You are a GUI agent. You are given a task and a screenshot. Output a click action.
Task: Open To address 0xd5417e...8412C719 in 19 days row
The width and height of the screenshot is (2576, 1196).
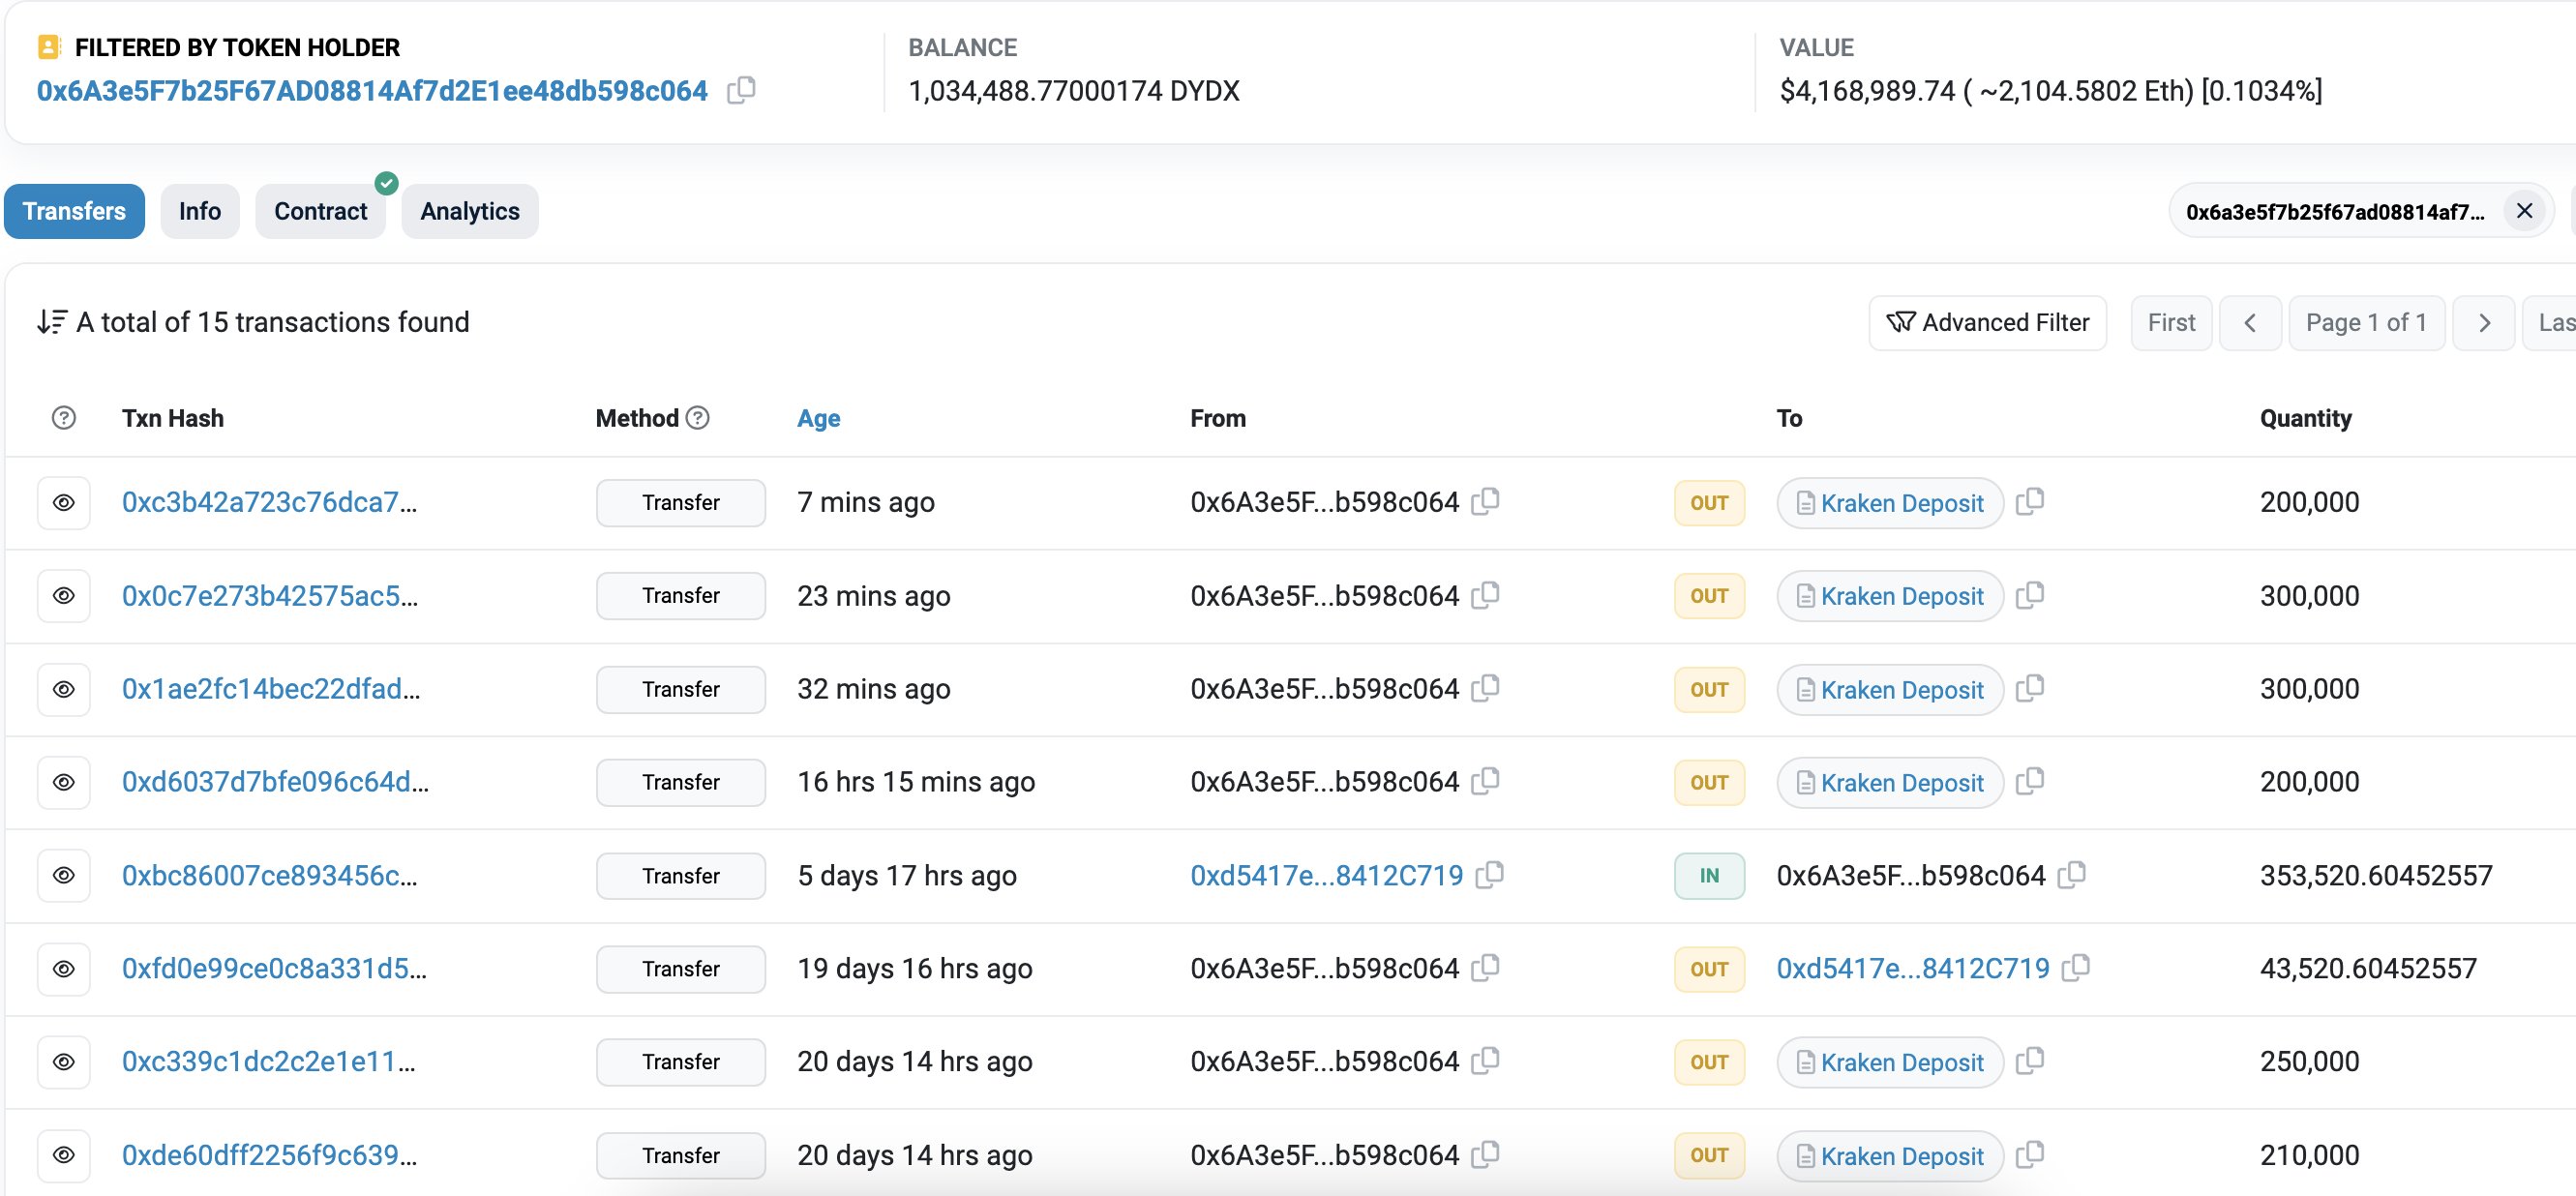click(1913, 969)
